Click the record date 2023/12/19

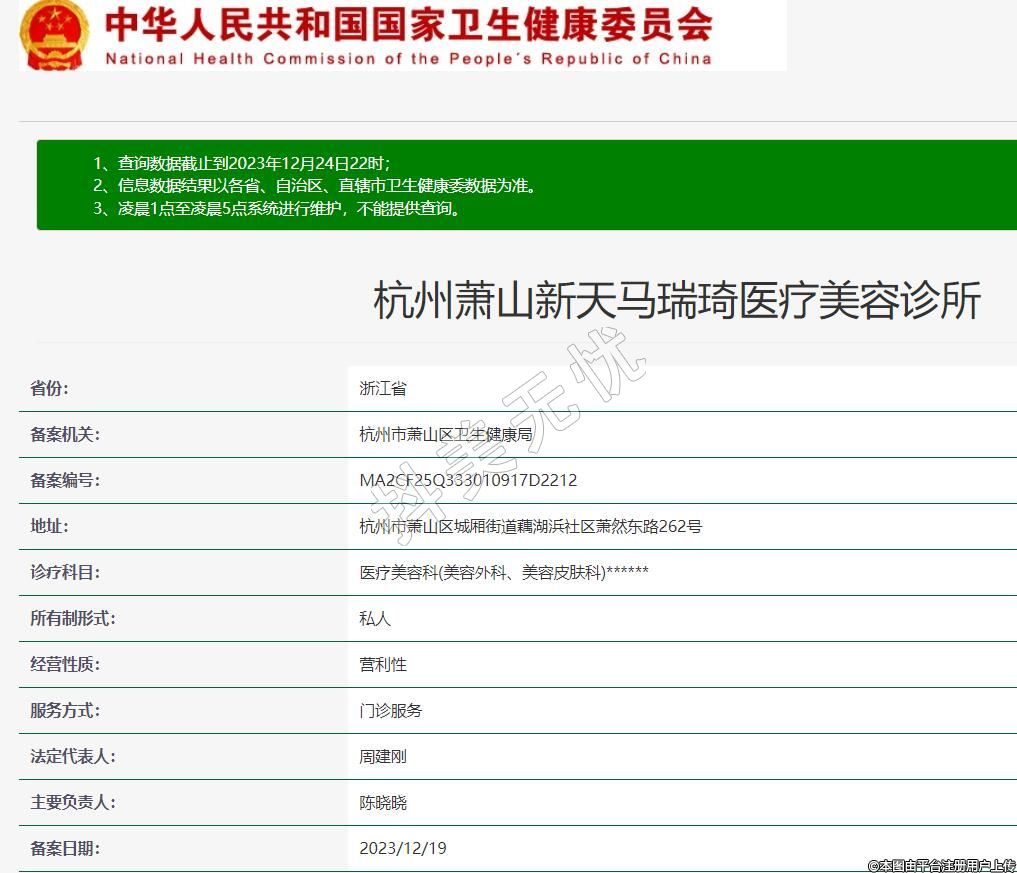403,849
